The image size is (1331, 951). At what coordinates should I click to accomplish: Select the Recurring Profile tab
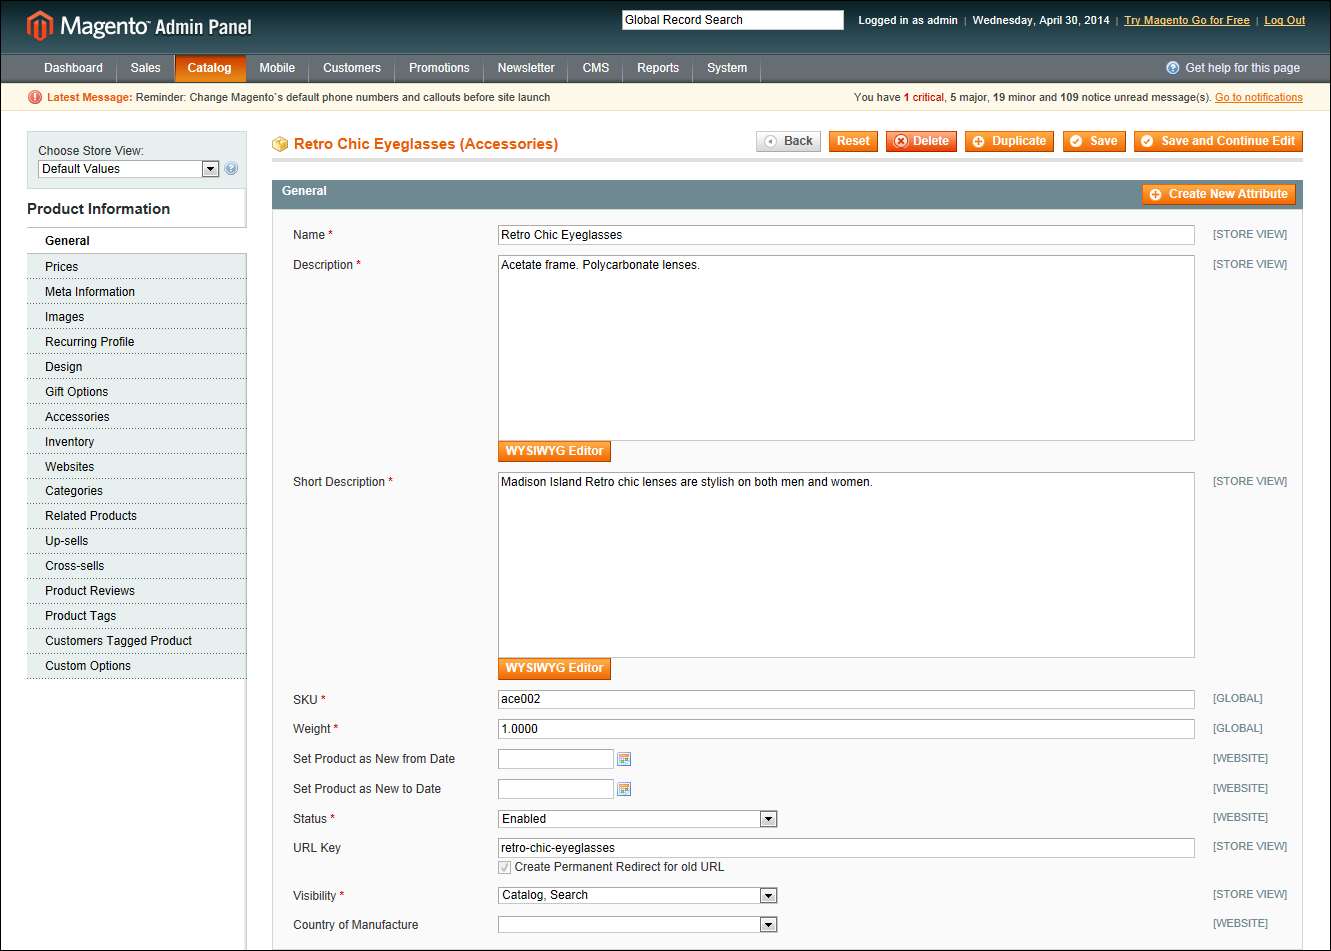(x=137, y=342)
